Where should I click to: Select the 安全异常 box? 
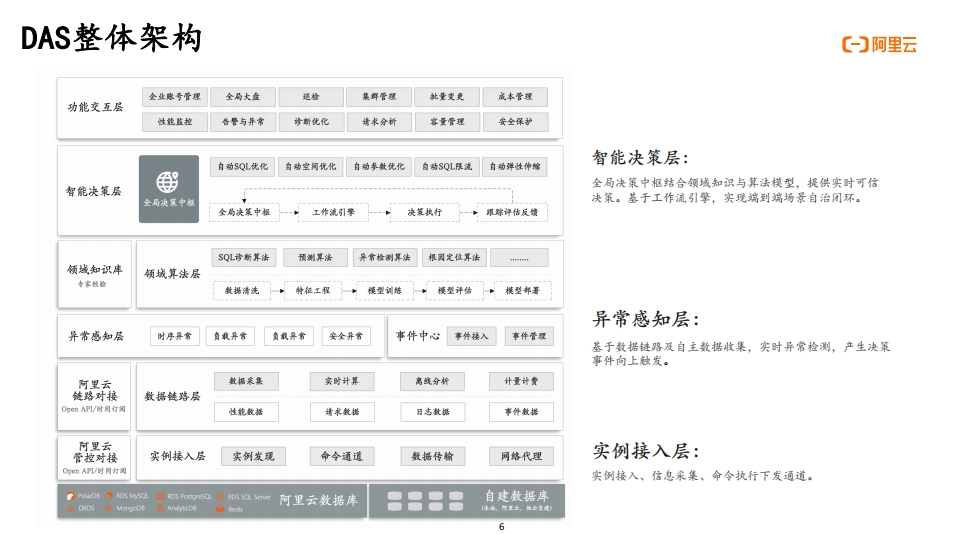tap(346, 336)
